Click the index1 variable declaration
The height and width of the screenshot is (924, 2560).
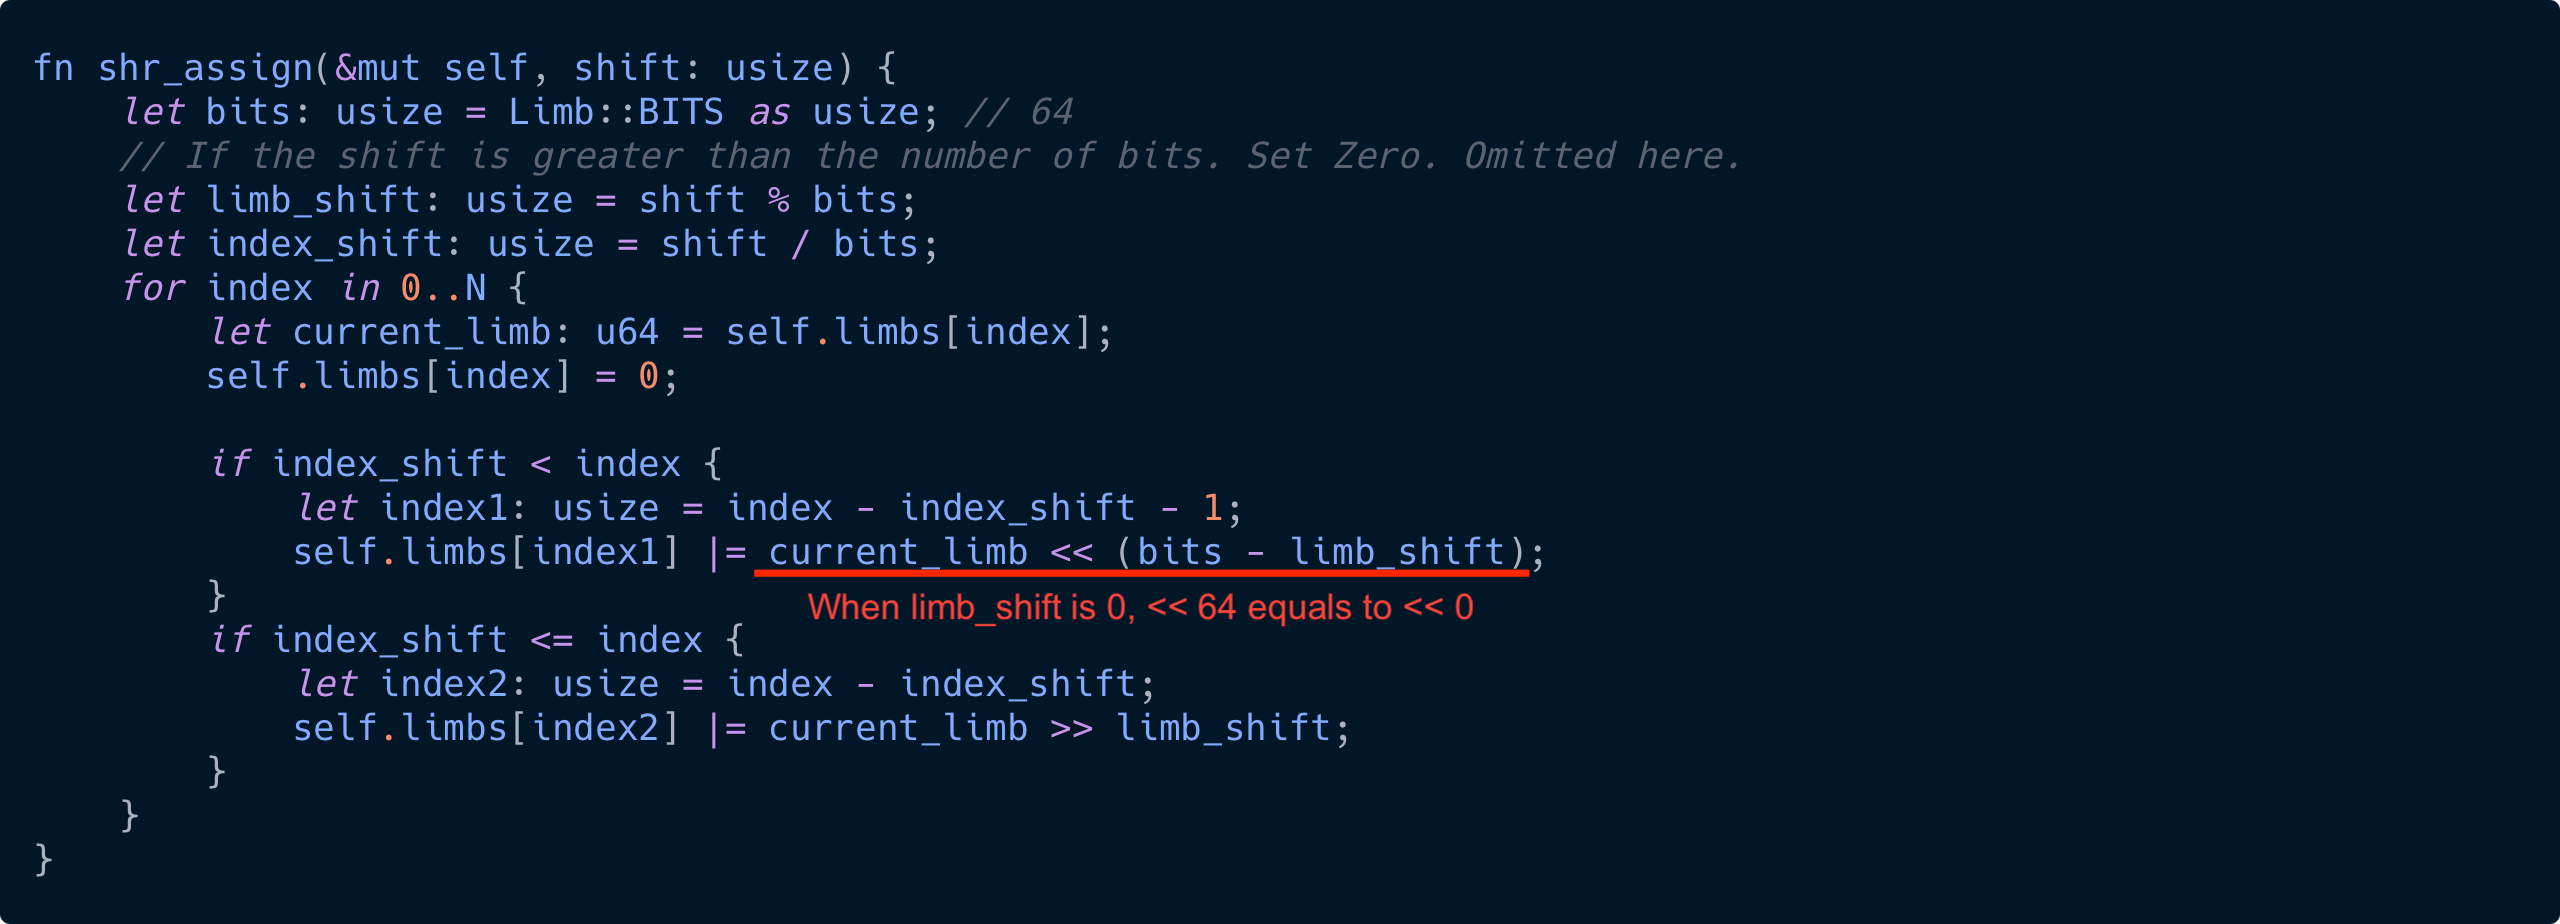tap(443, 508)
